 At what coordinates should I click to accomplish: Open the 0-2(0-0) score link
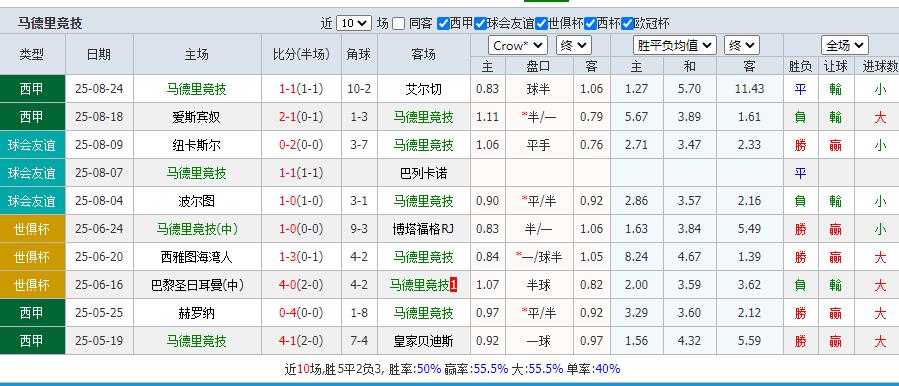(x=301, y=145)
